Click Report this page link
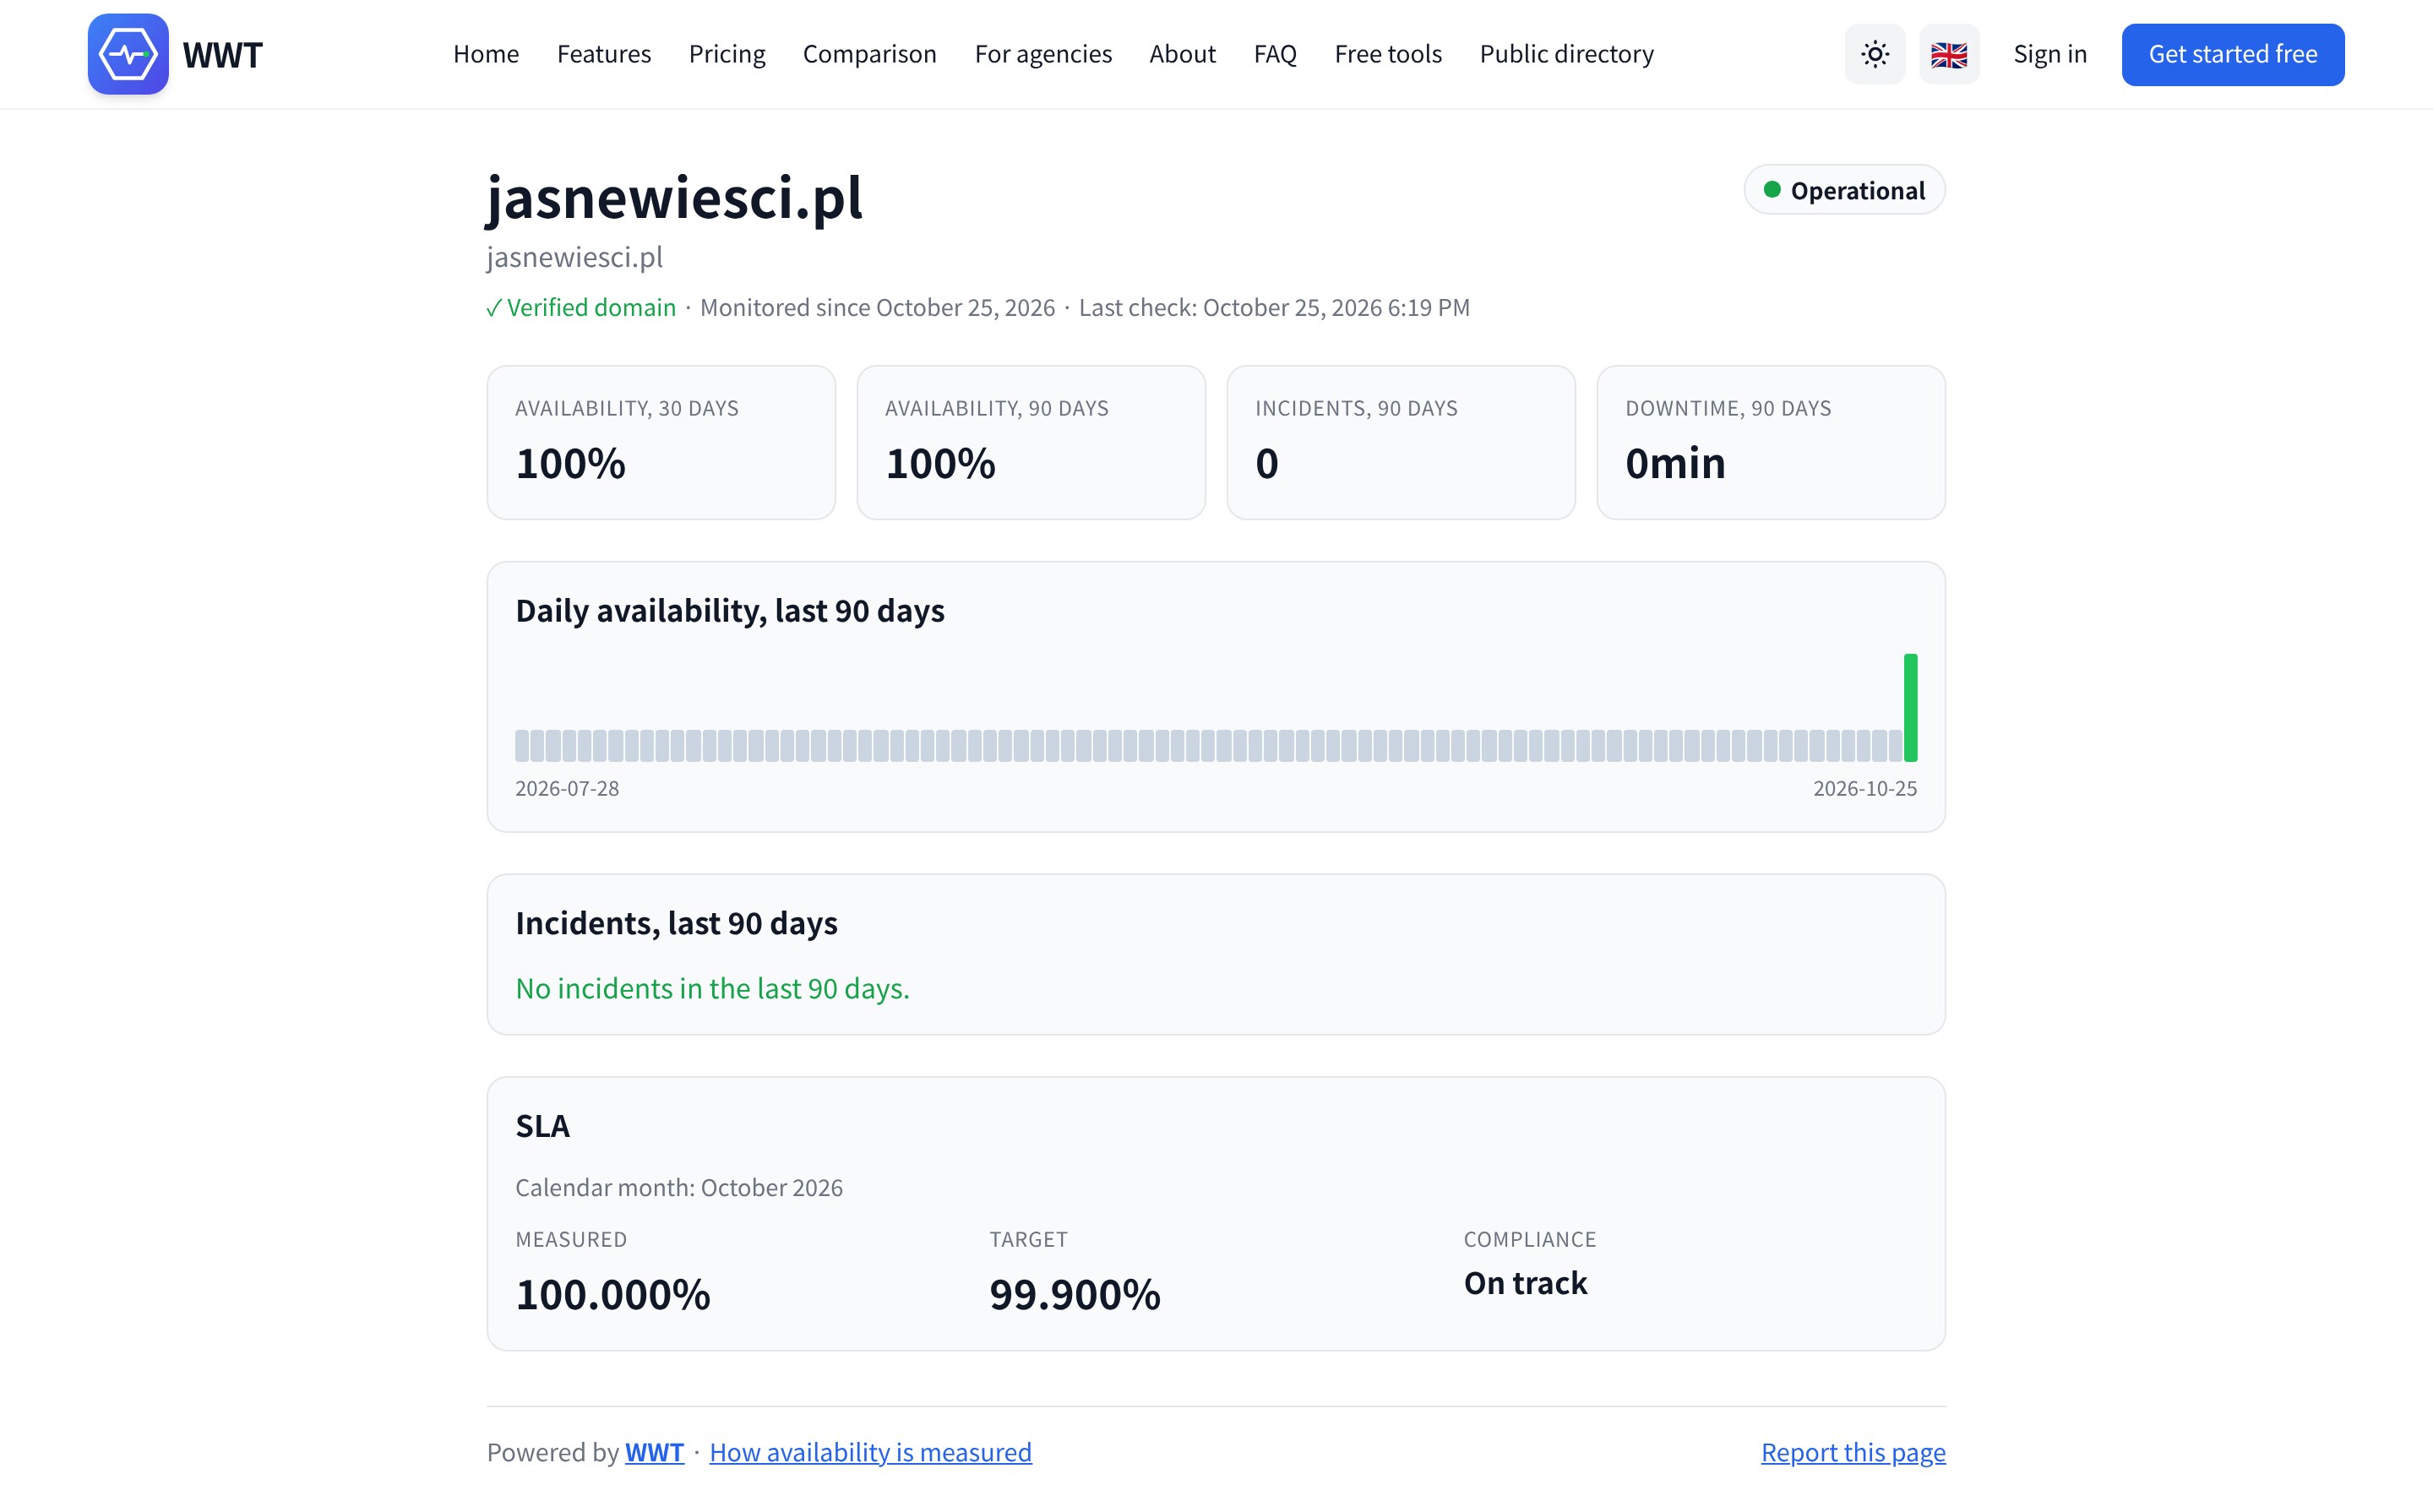 coord(1853,1452)
